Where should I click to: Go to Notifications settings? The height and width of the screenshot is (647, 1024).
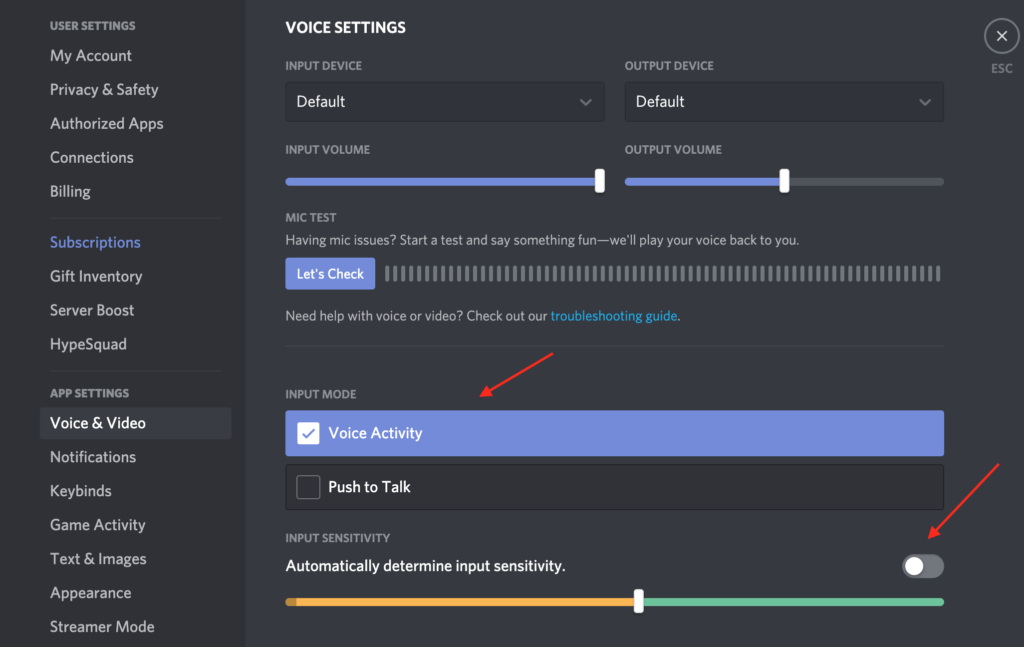92,457
